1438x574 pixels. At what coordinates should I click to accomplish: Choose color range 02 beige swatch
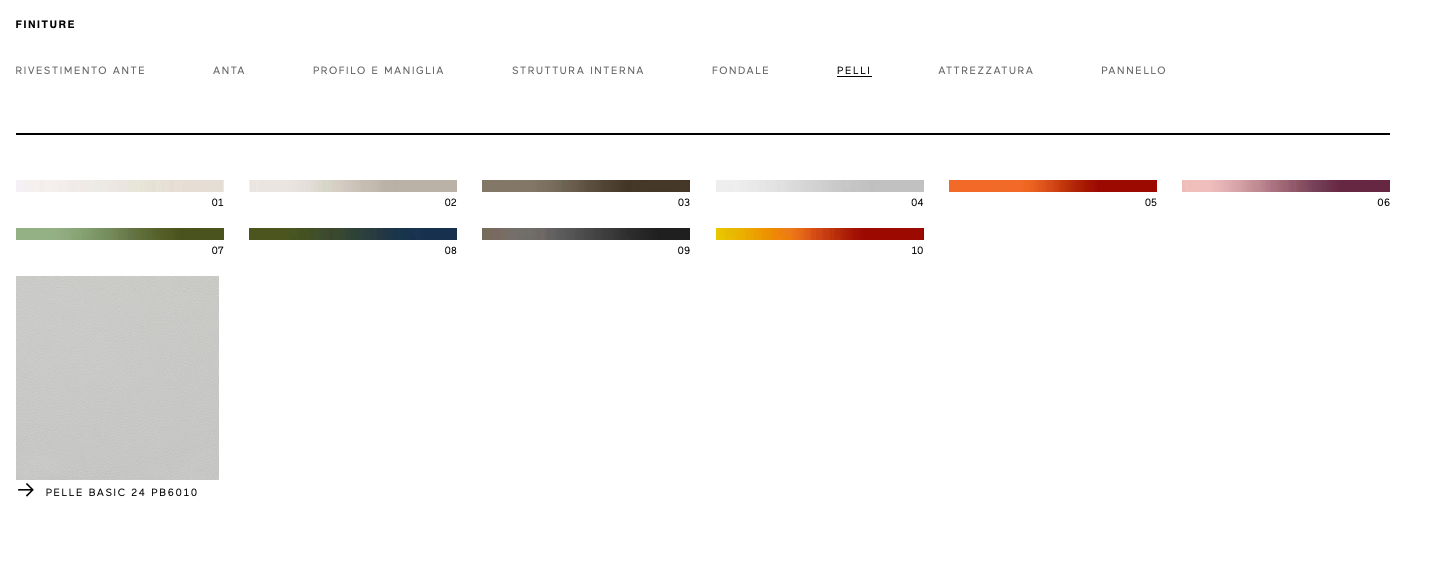353,186
